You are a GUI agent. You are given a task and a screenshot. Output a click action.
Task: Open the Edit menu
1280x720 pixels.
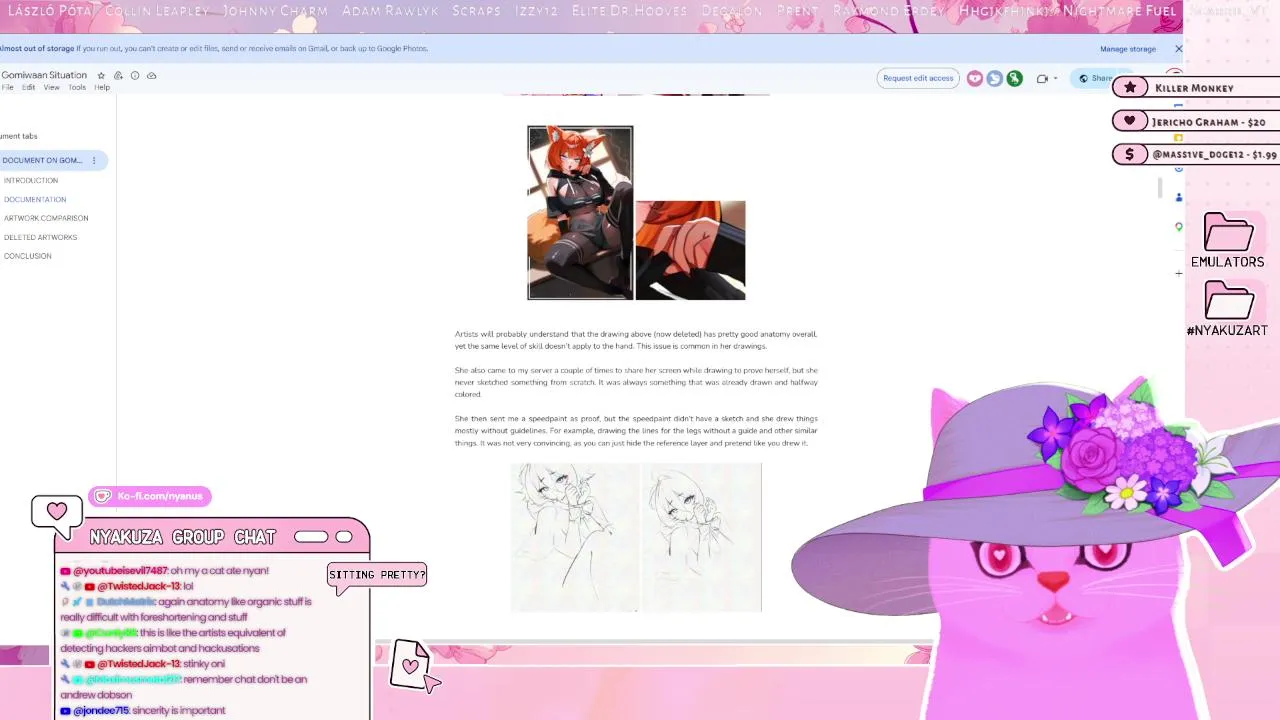coord(29,87)
